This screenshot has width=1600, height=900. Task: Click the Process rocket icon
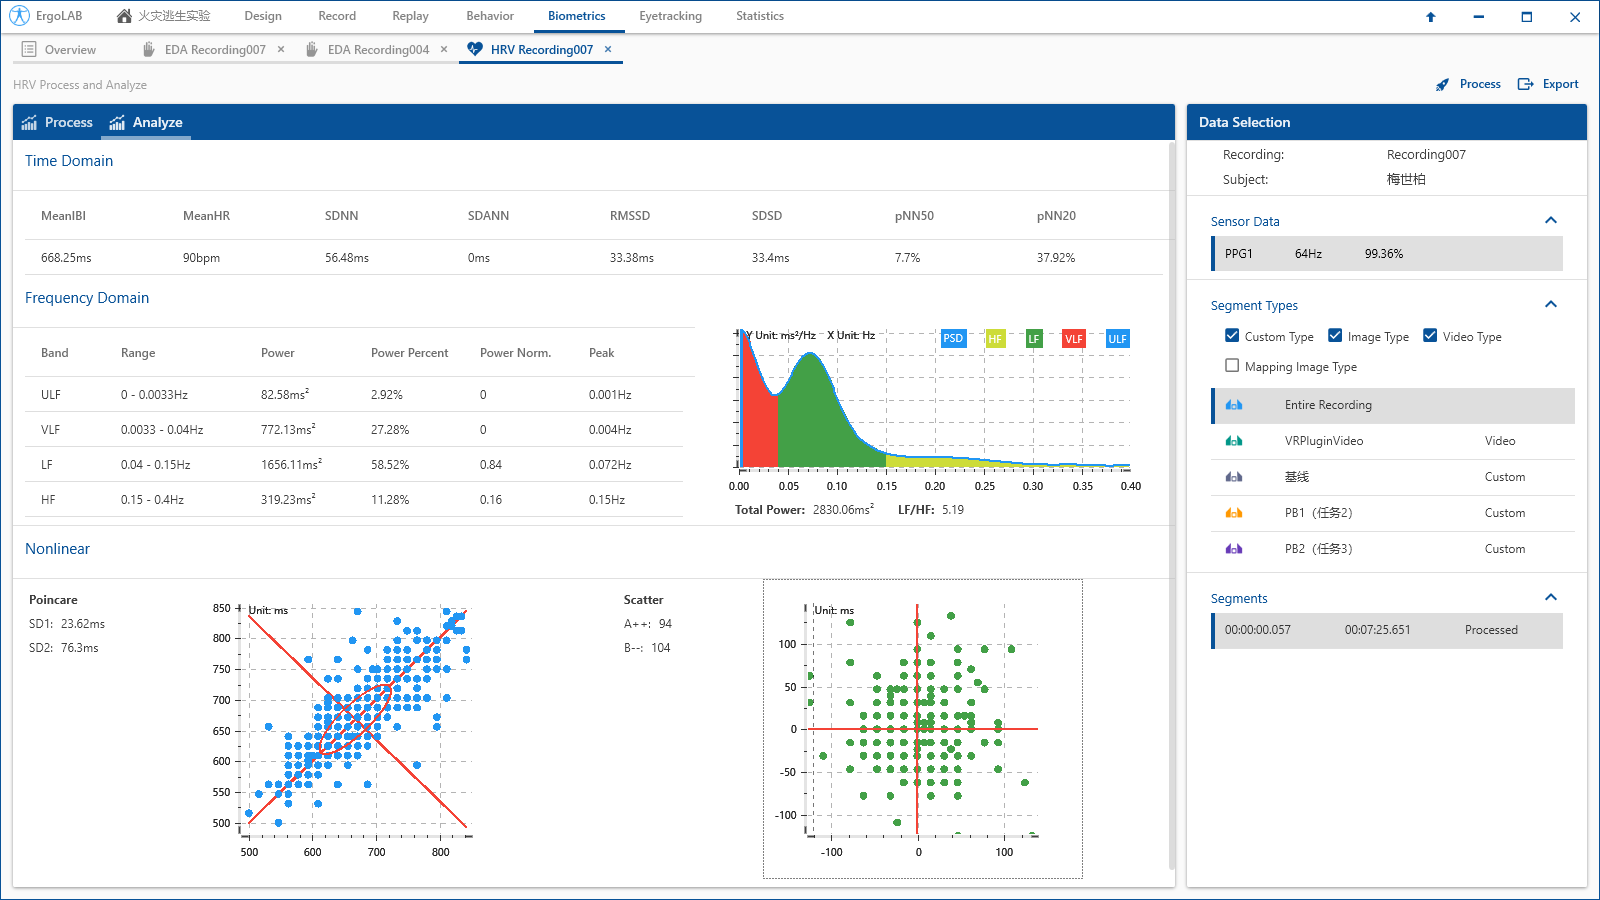1442,85
